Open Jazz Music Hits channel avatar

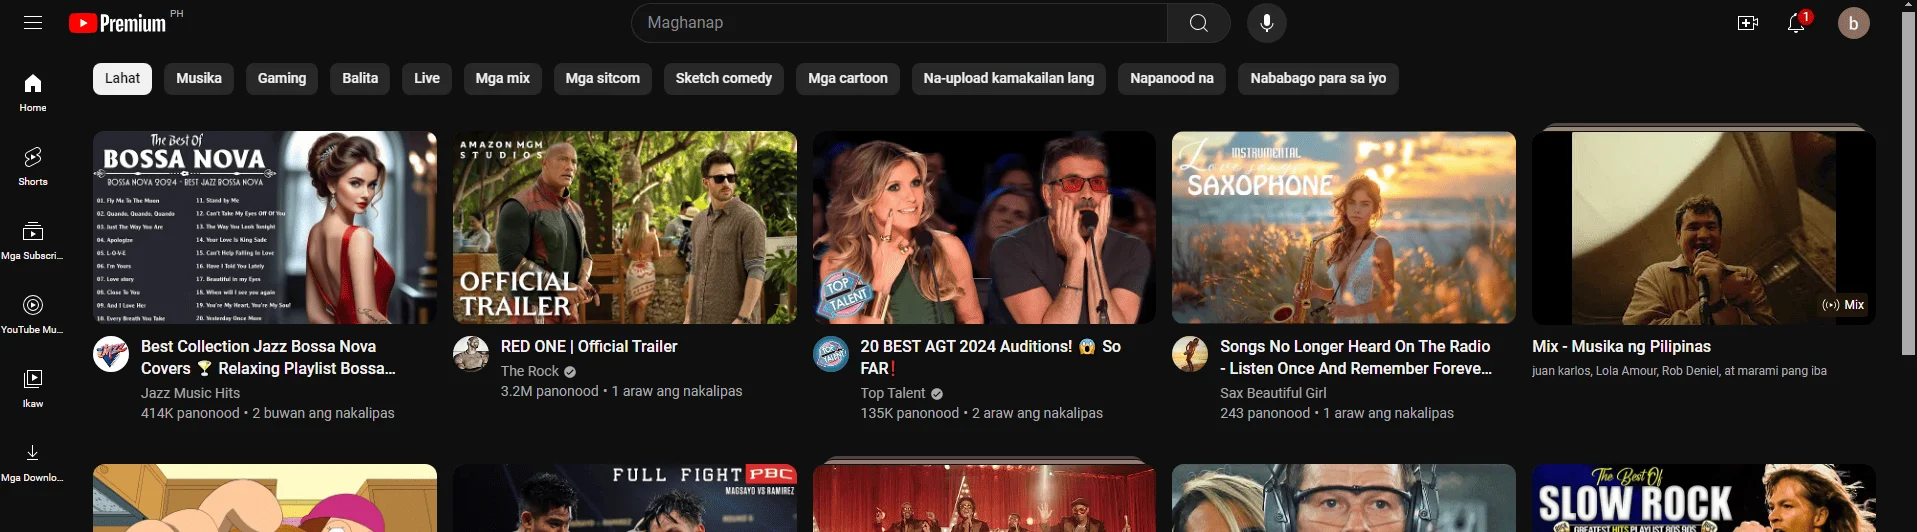(x=111, y=354)
